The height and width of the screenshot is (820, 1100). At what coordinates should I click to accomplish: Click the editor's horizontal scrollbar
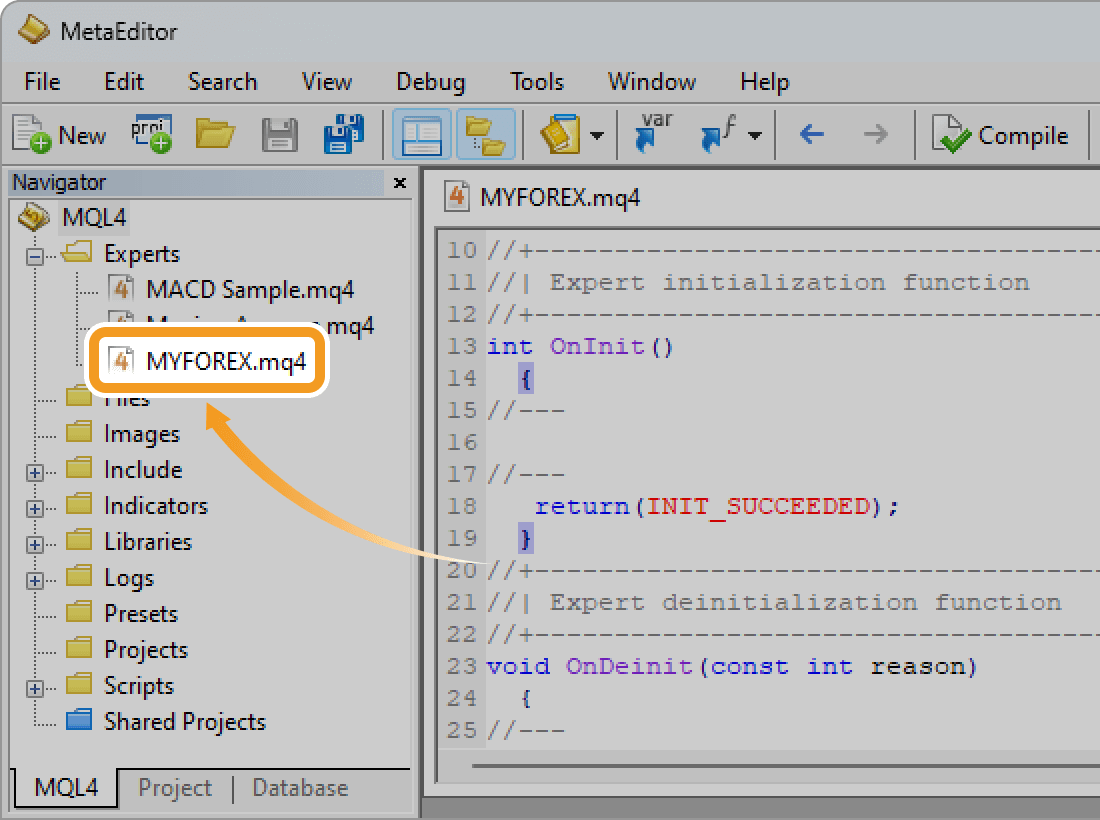click(x=780, y=767)
